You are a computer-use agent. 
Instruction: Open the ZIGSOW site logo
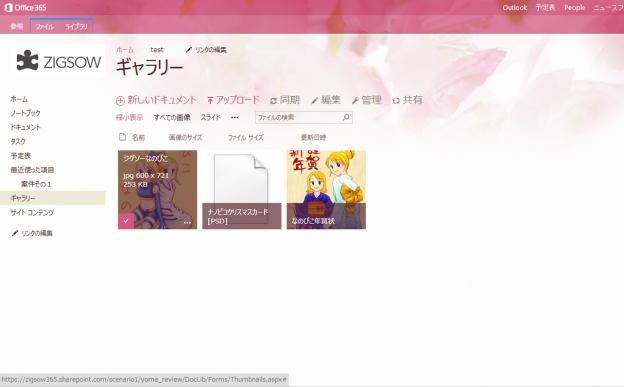(x=58, y=62)
